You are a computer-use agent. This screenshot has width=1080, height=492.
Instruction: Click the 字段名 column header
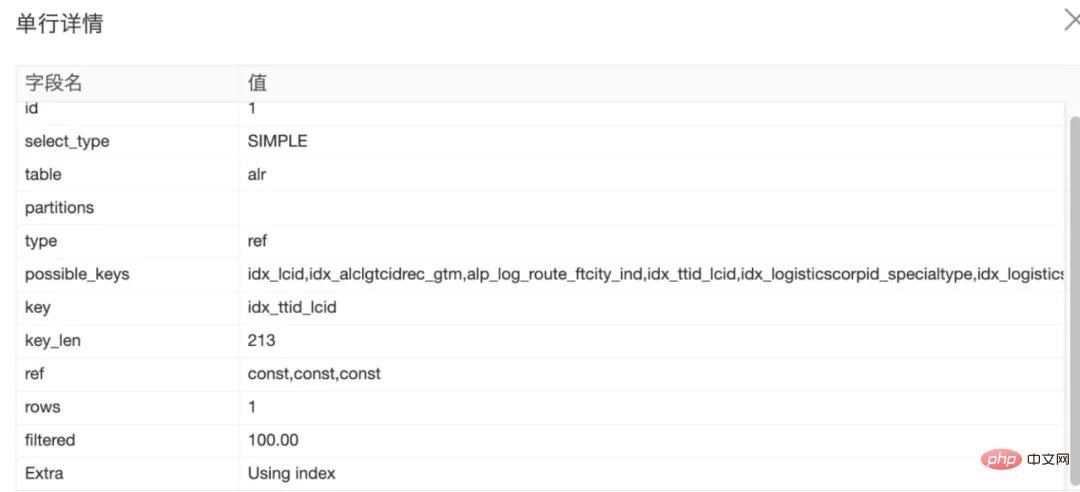click(x=53, y=83)
